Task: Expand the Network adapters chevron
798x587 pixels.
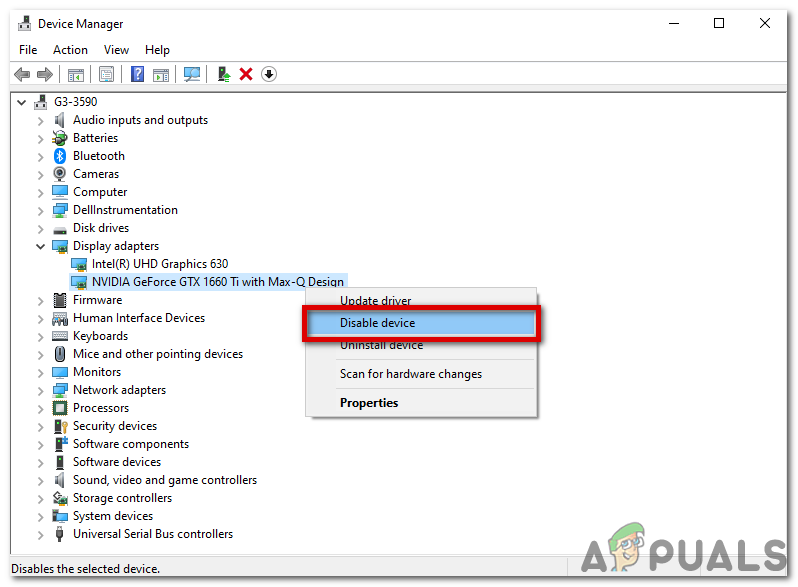Action: pyautogui.click(x=41, y=391)
